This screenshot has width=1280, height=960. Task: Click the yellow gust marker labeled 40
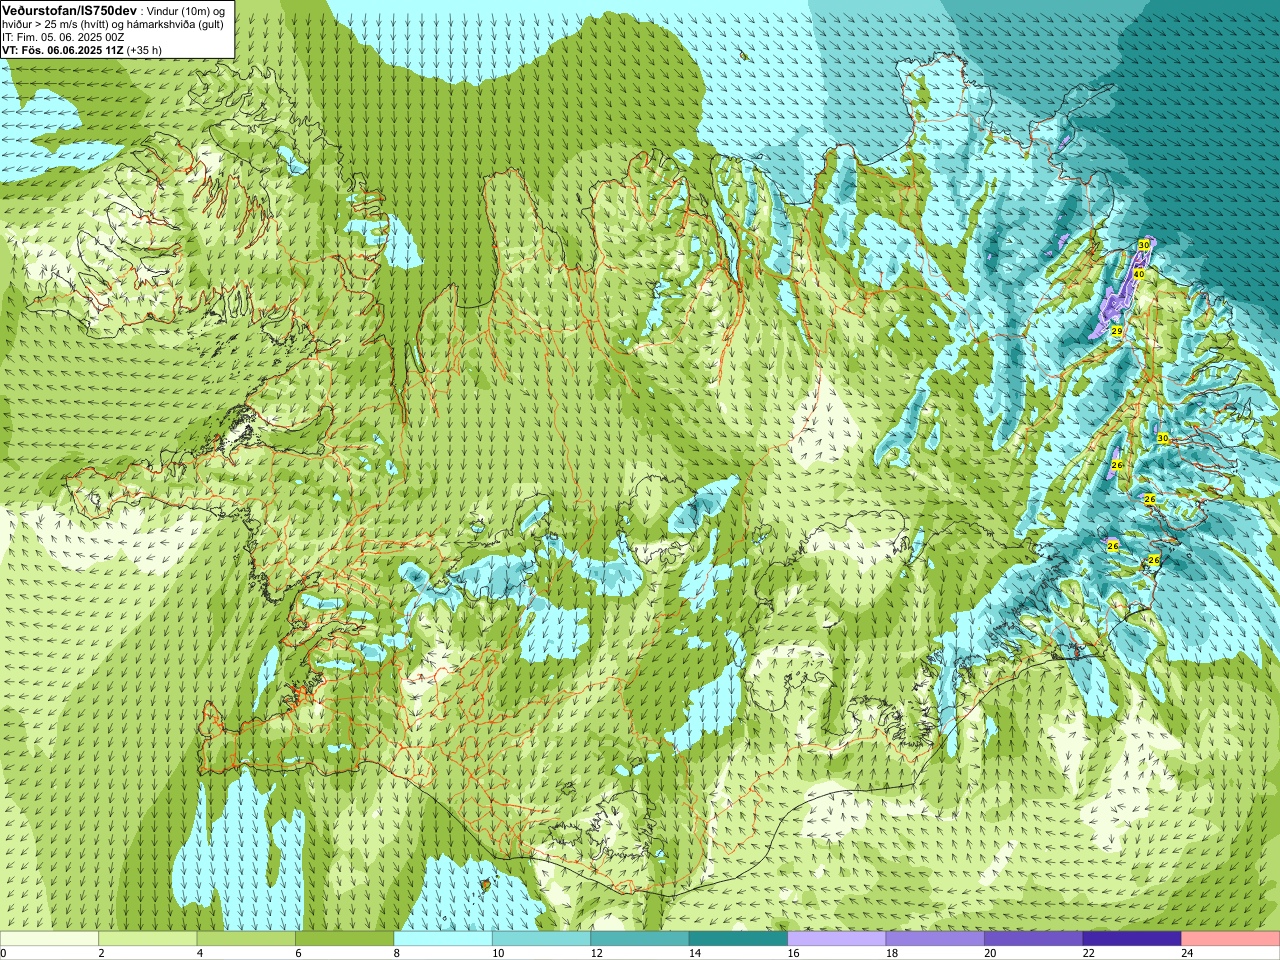pyautogui.click(x=1139, y=274)
